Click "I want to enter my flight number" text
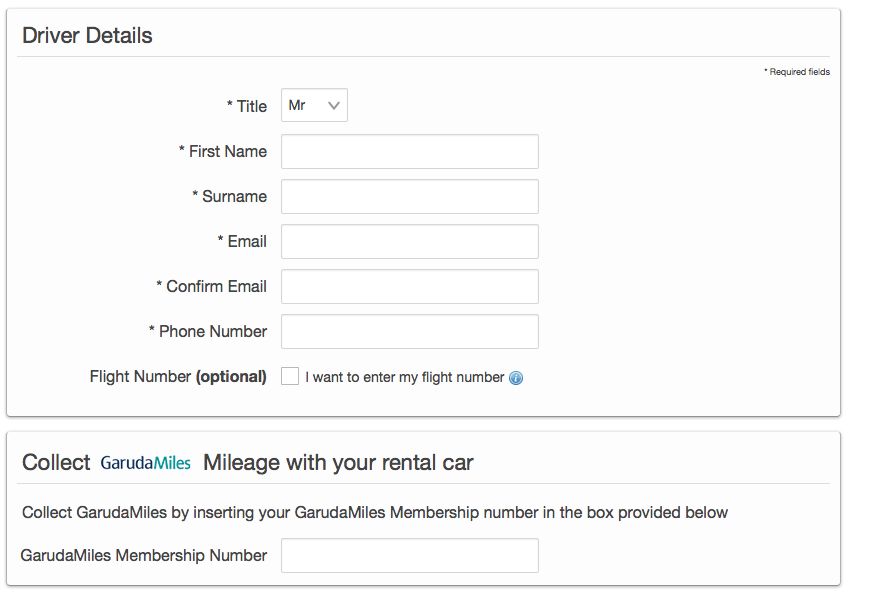Screen dimensions: 878x601 (404, 377)
